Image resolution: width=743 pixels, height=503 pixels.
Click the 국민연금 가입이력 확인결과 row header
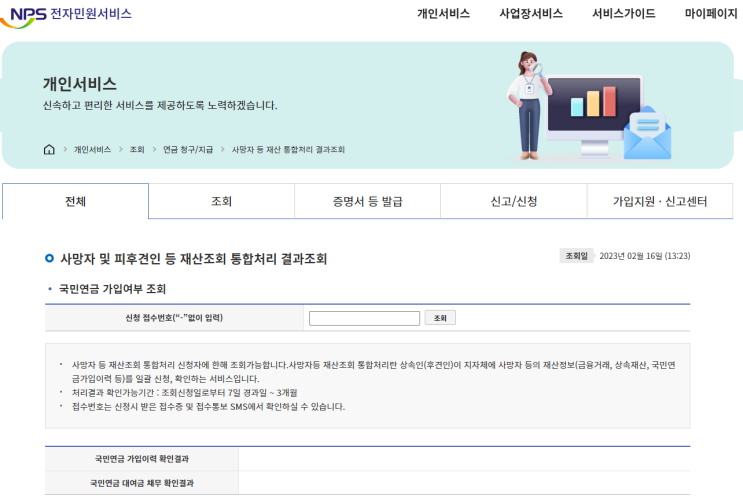tap(142, 459)
